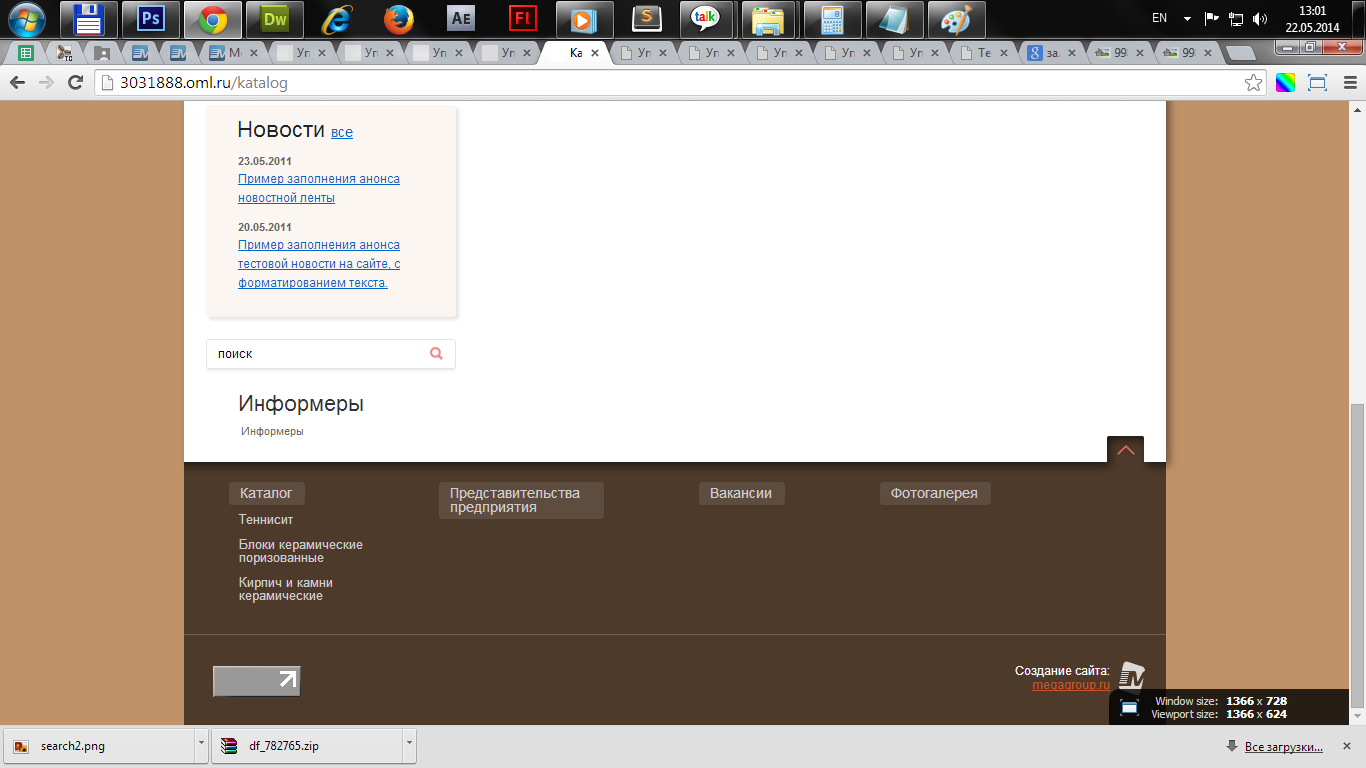Click the Информеры heading
Screen dimensions: 1366x768
(x=301, y=404)
